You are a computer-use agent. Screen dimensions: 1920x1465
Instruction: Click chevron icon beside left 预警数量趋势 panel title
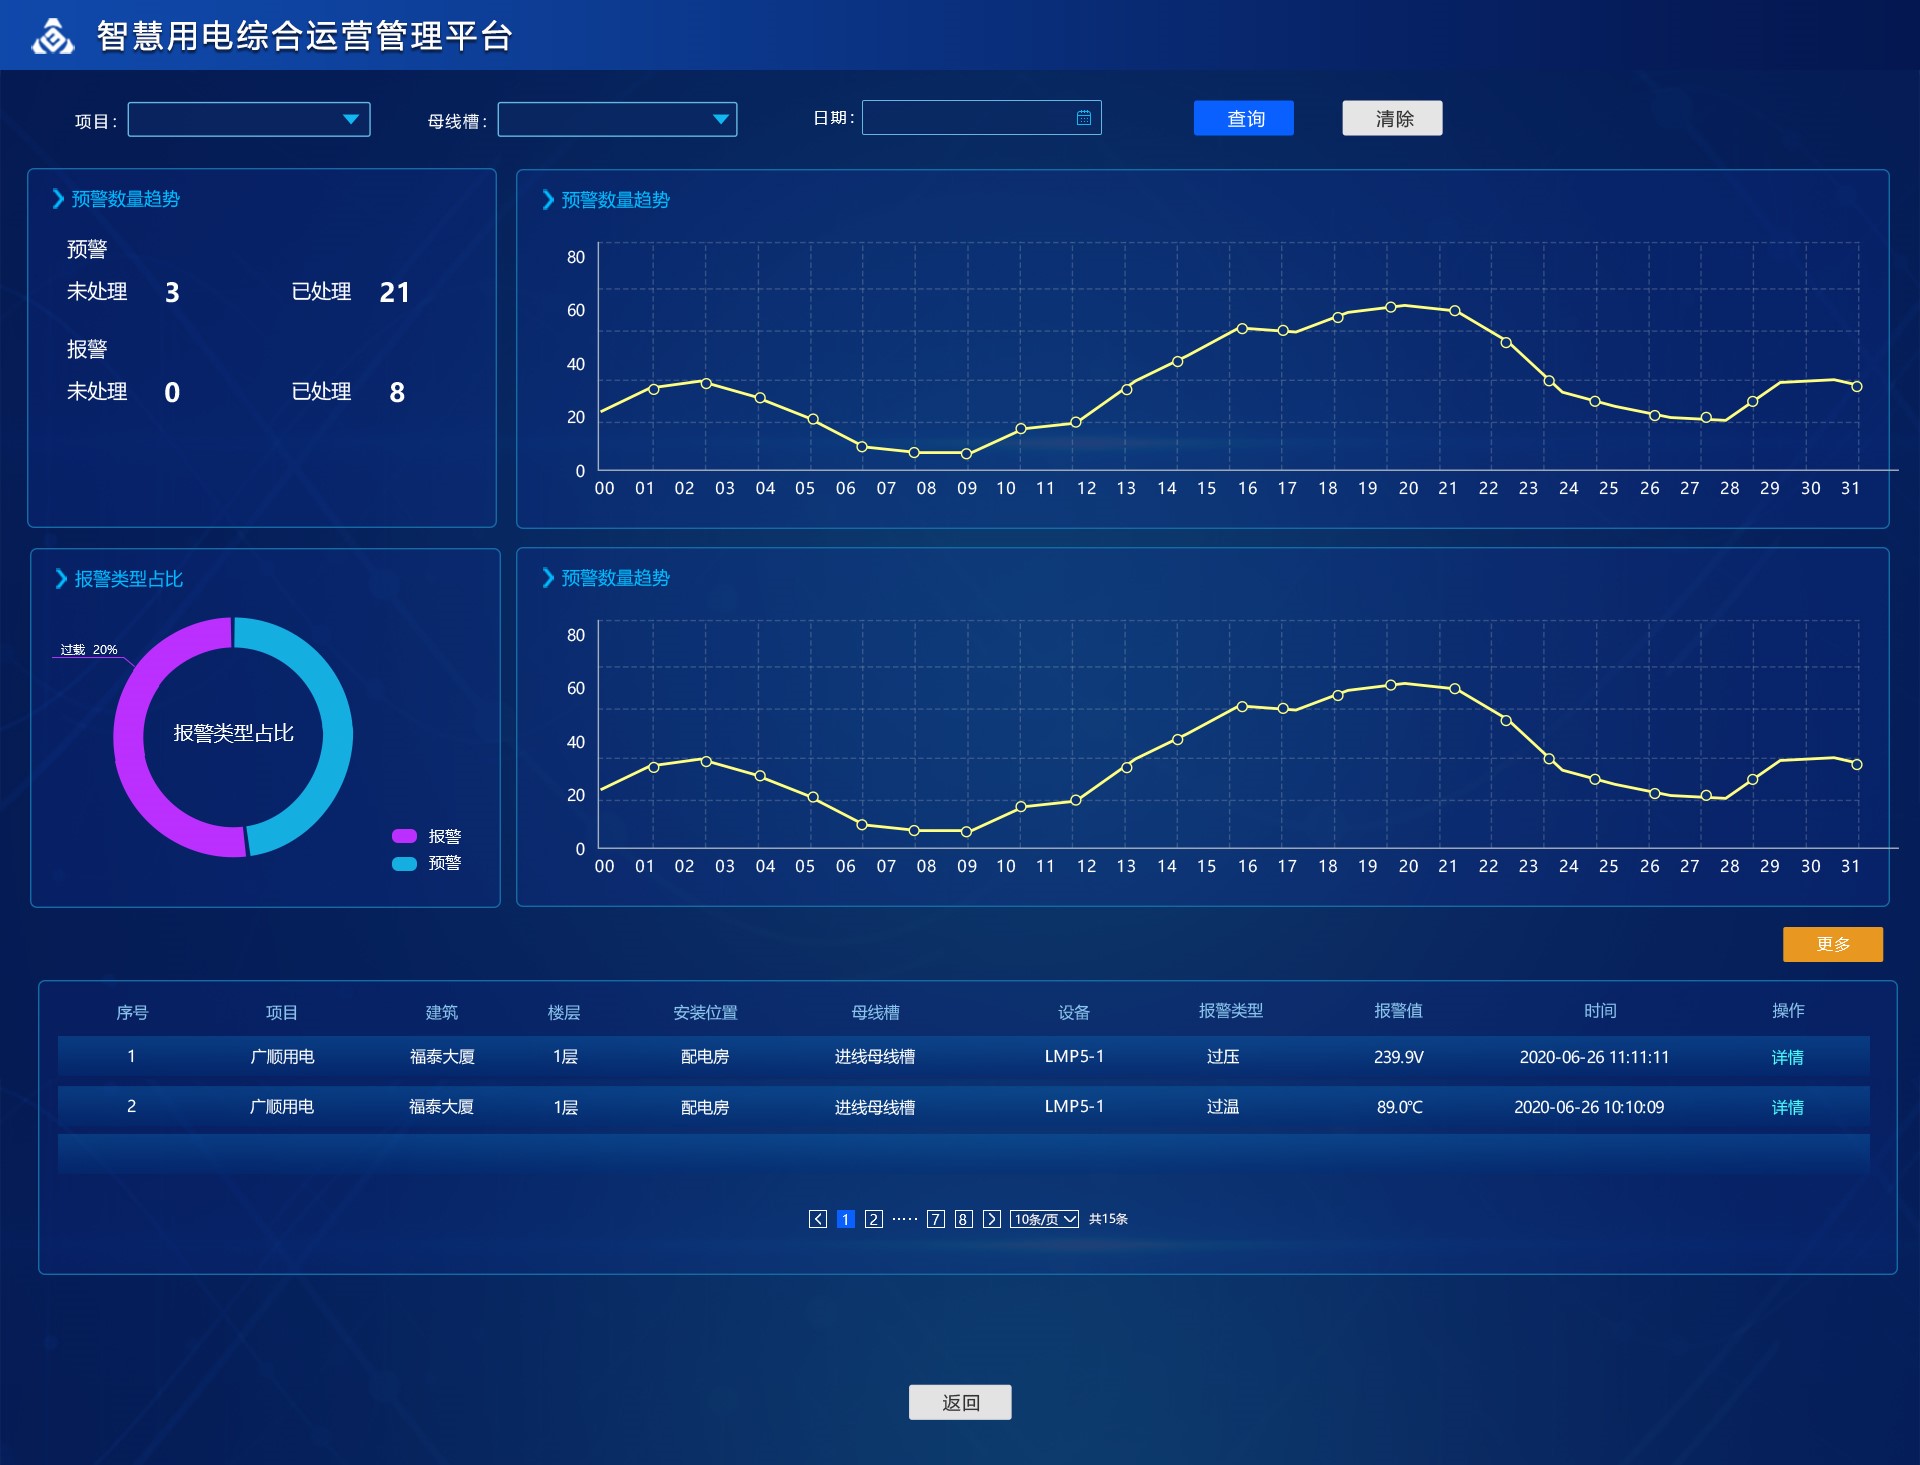point(58,199)
